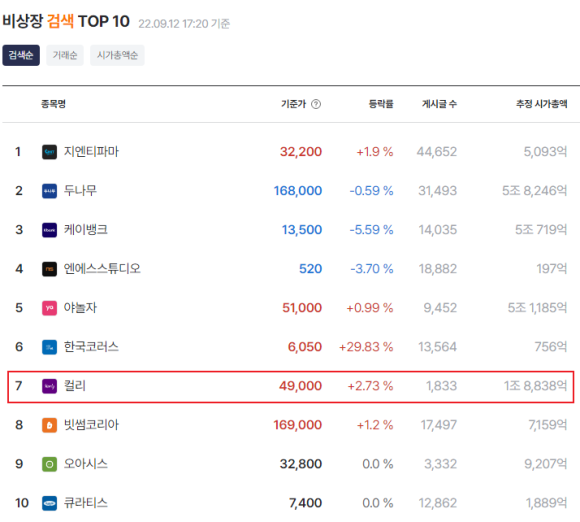This screenshot has width=580, height=522.
Task: Click the -5.59 % change rate
Action: 371,230
